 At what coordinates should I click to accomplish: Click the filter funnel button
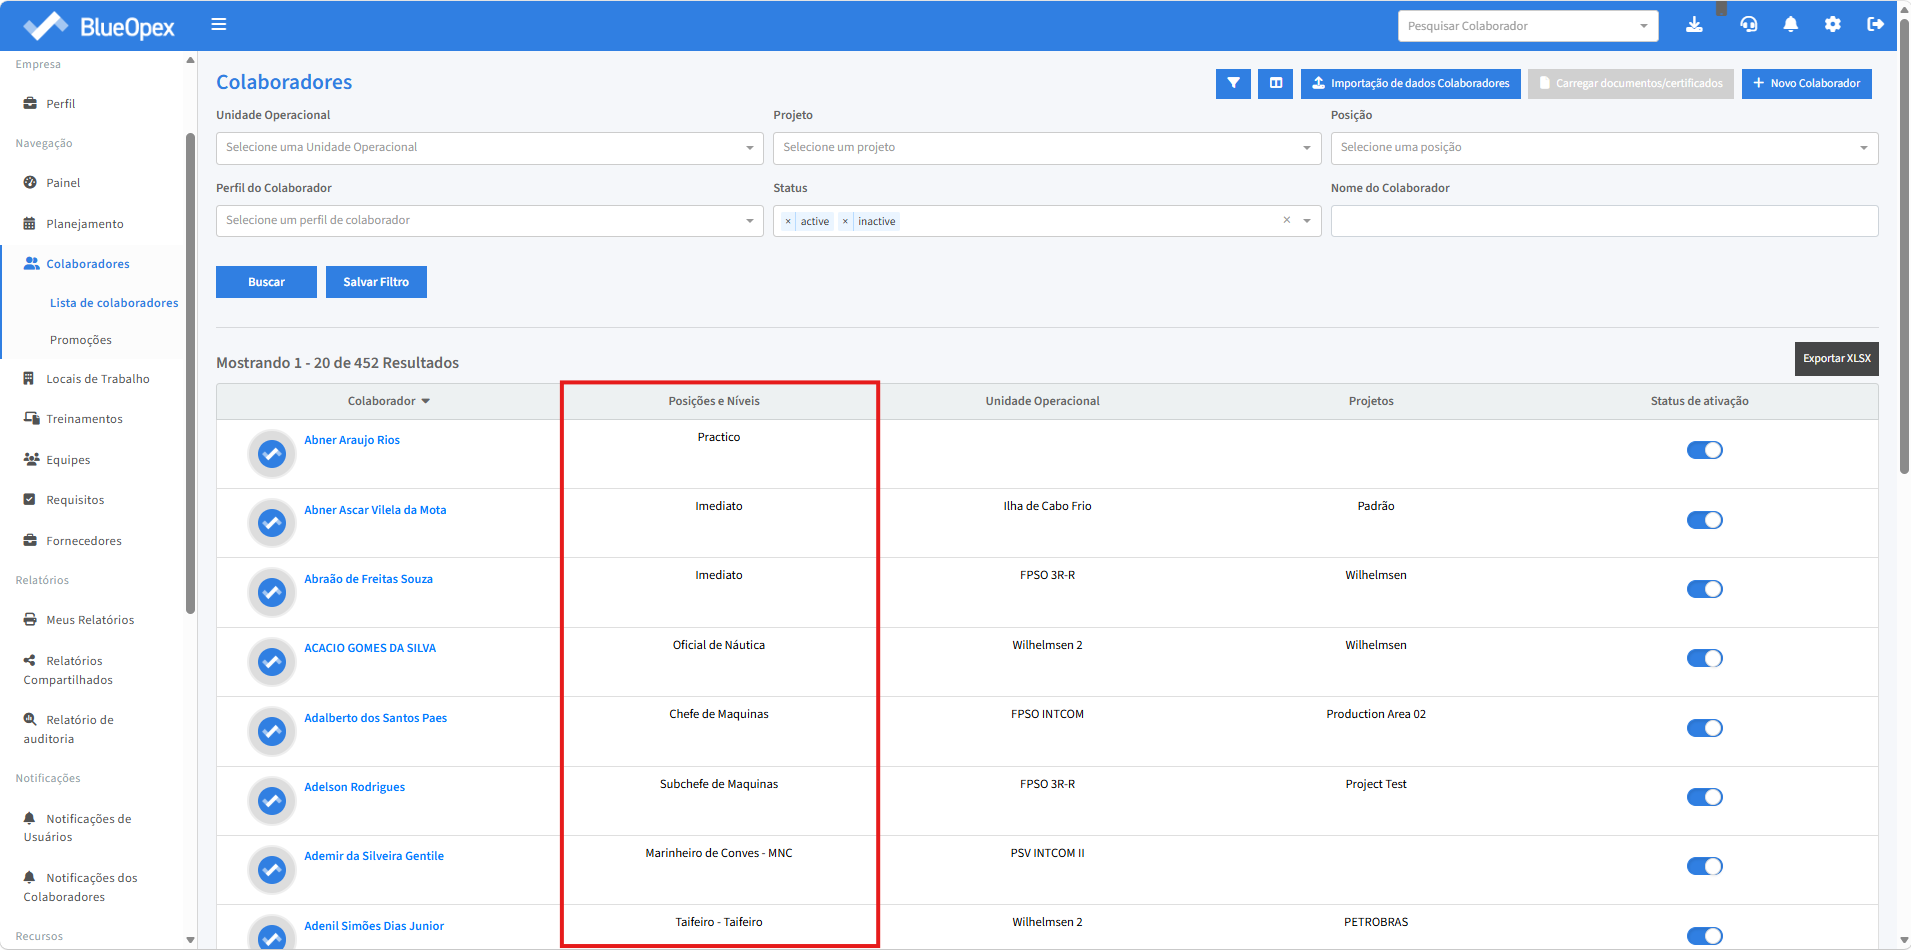pyautogui.click(x=1233, y=84)
